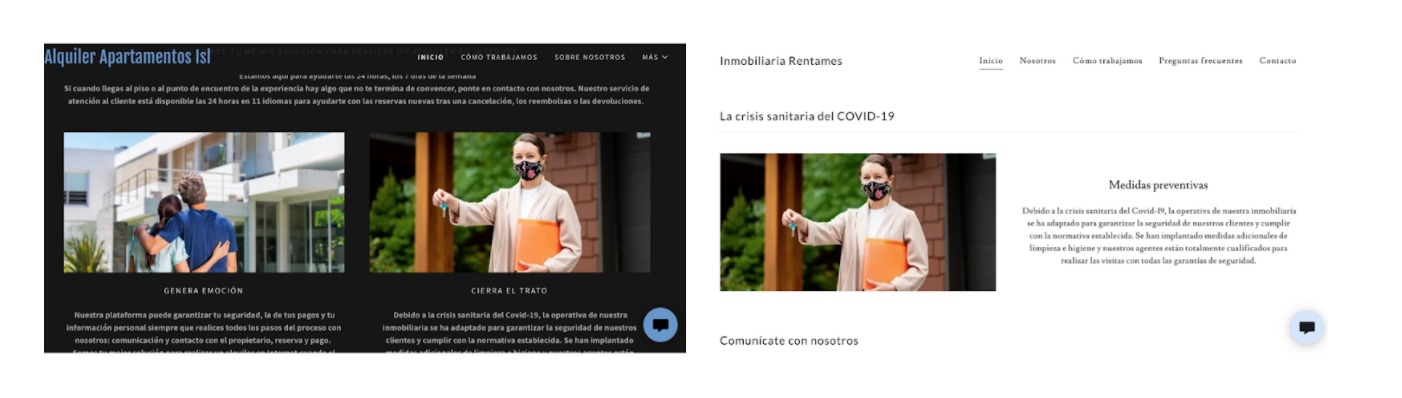Go to Preguntas frecuentes
This screenshot has width=1402, height=398.
click(x=1200, y=61)
